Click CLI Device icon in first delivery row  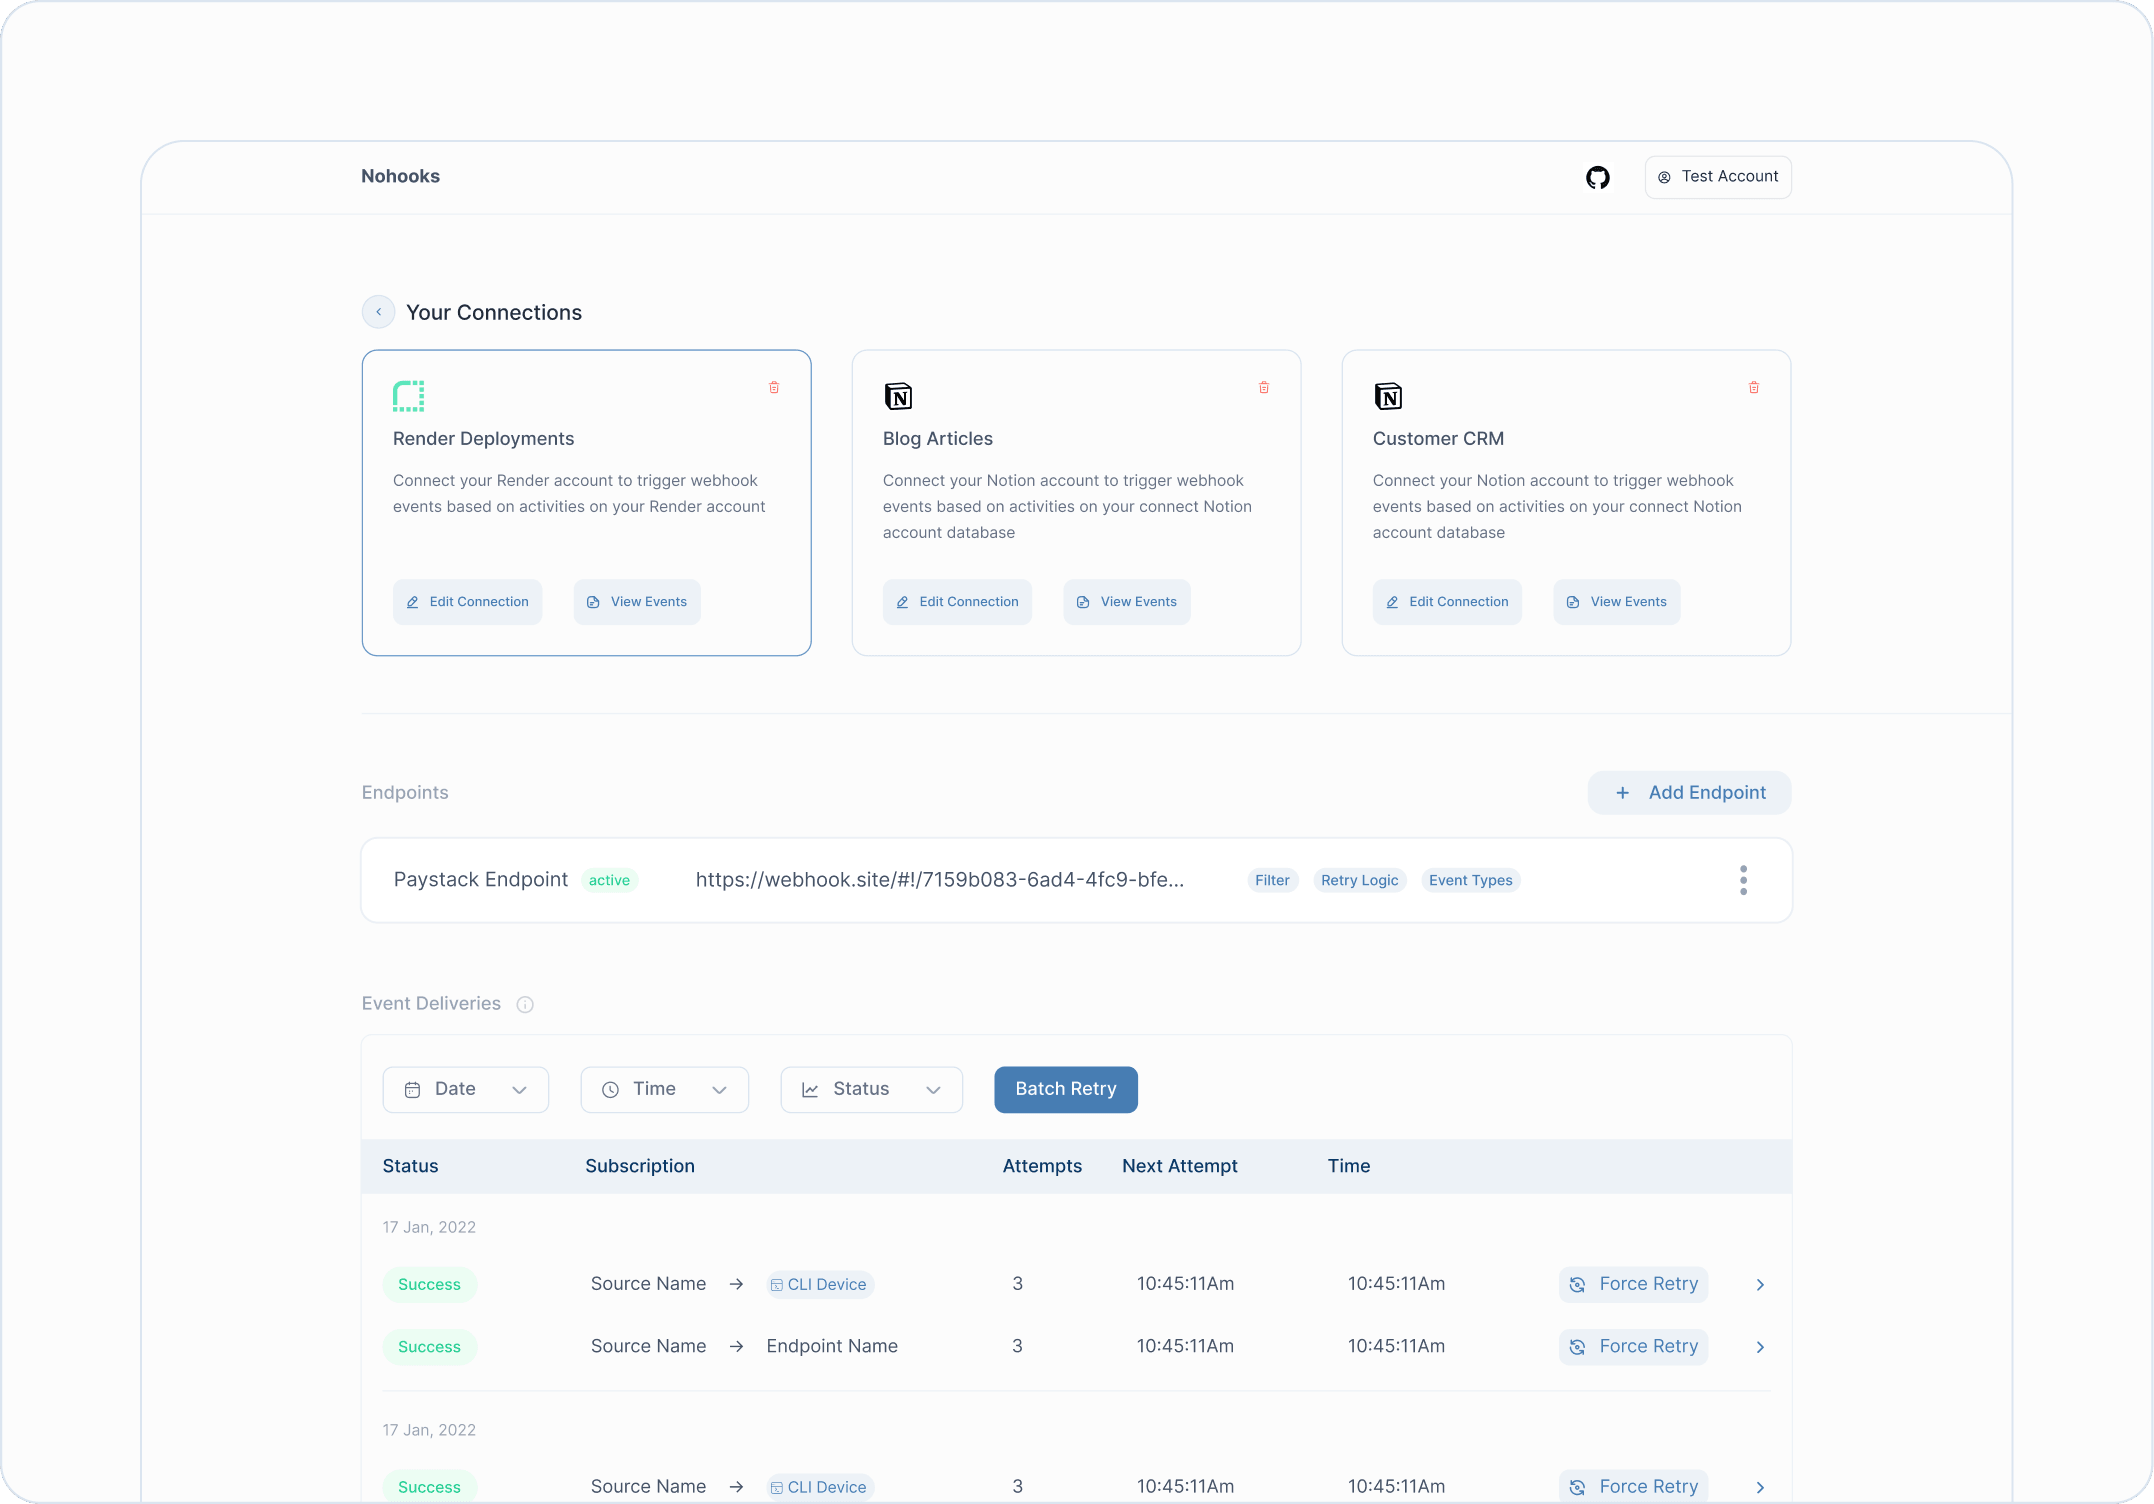779,1283
